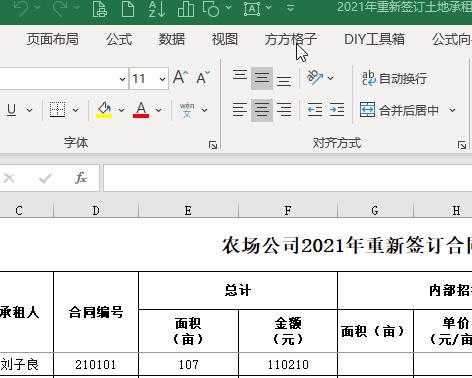The width and height of the screenshot is (472, 378).
Task: Open the DIY工具箱 tab
Action: tap(375, 39)
